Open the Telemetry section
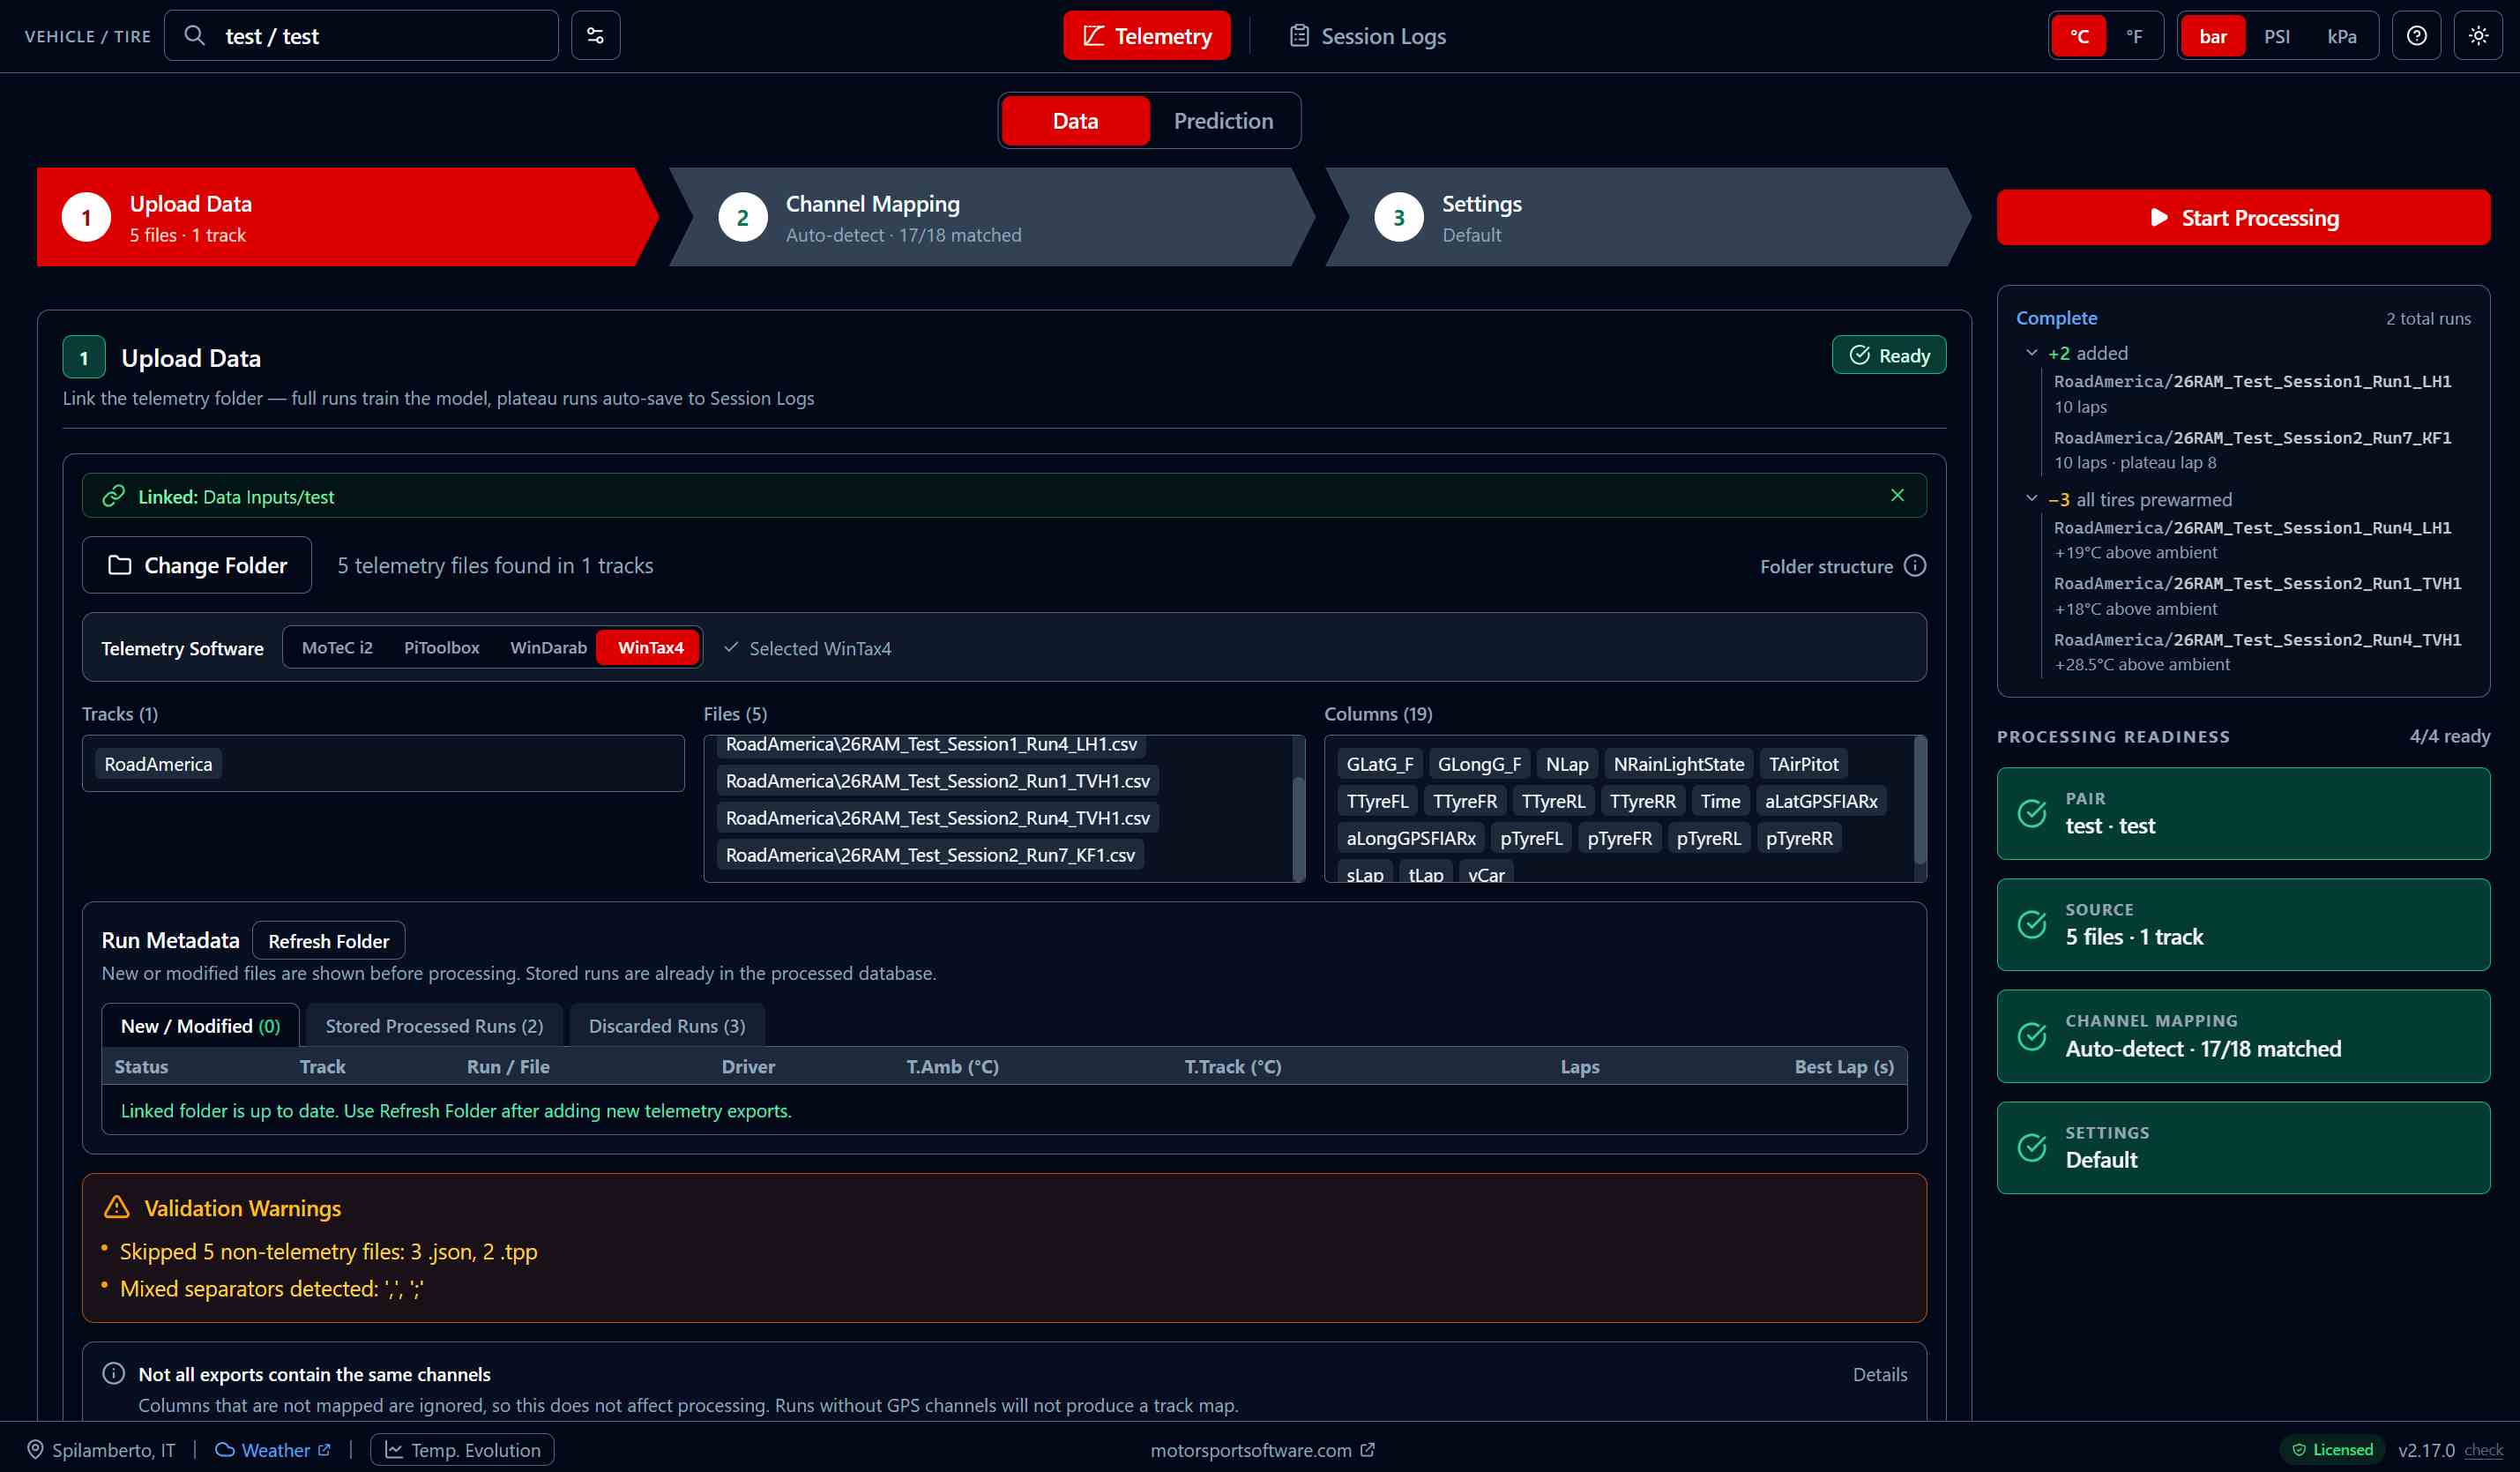Screen dimensions: 2520x1472 [1146, 36]
